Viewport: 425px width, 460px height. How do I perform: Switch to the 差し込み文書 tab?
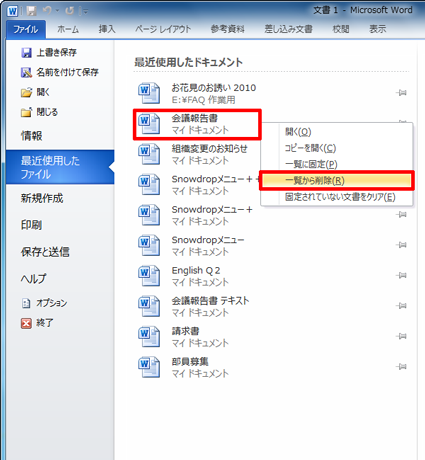pyautogui.click(x=288, y=29)
